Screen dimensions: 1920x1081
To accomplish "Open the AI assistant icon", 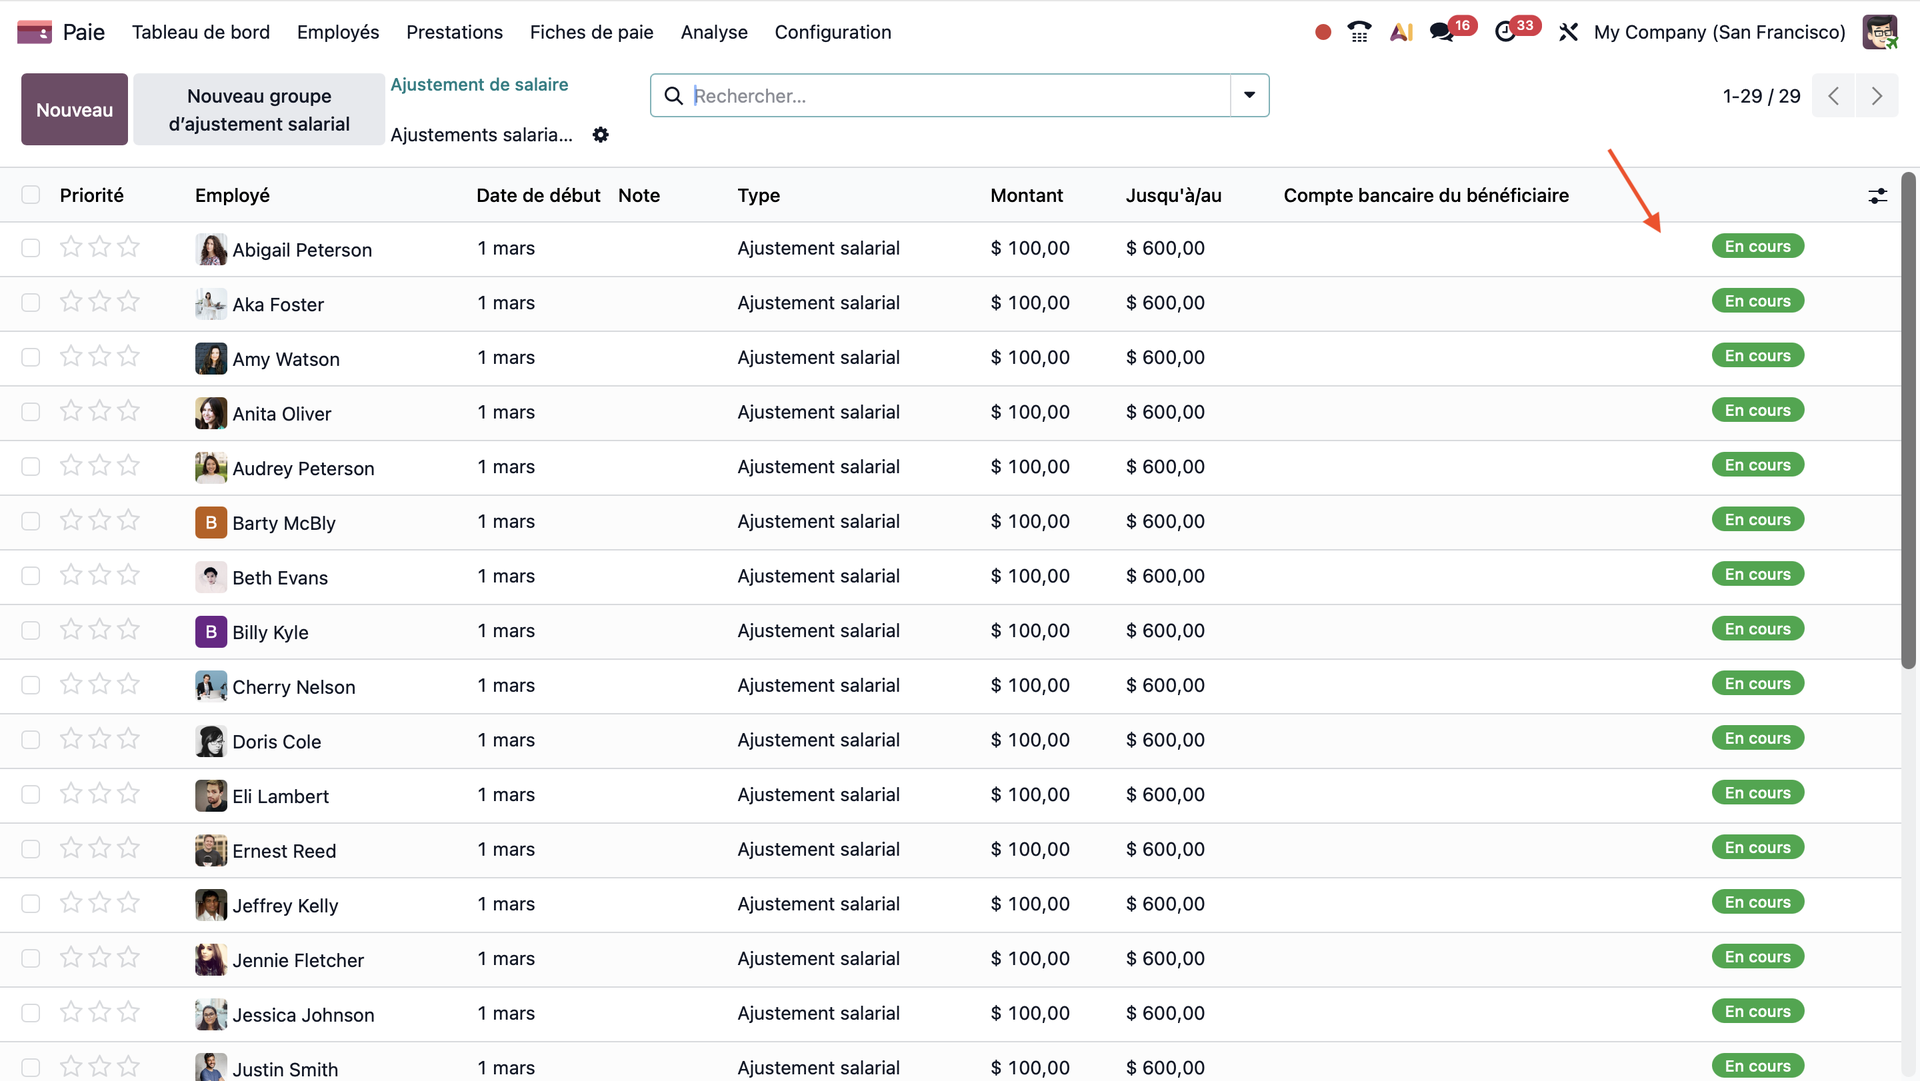I will pyautogui.click(x=1401, y=32).
